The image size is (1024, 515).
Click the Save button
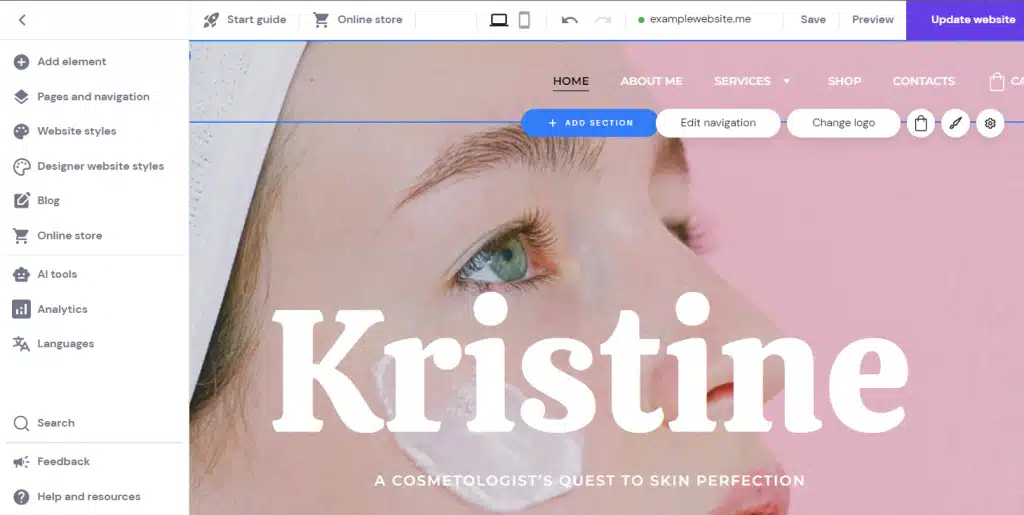[x=813, y=20]
